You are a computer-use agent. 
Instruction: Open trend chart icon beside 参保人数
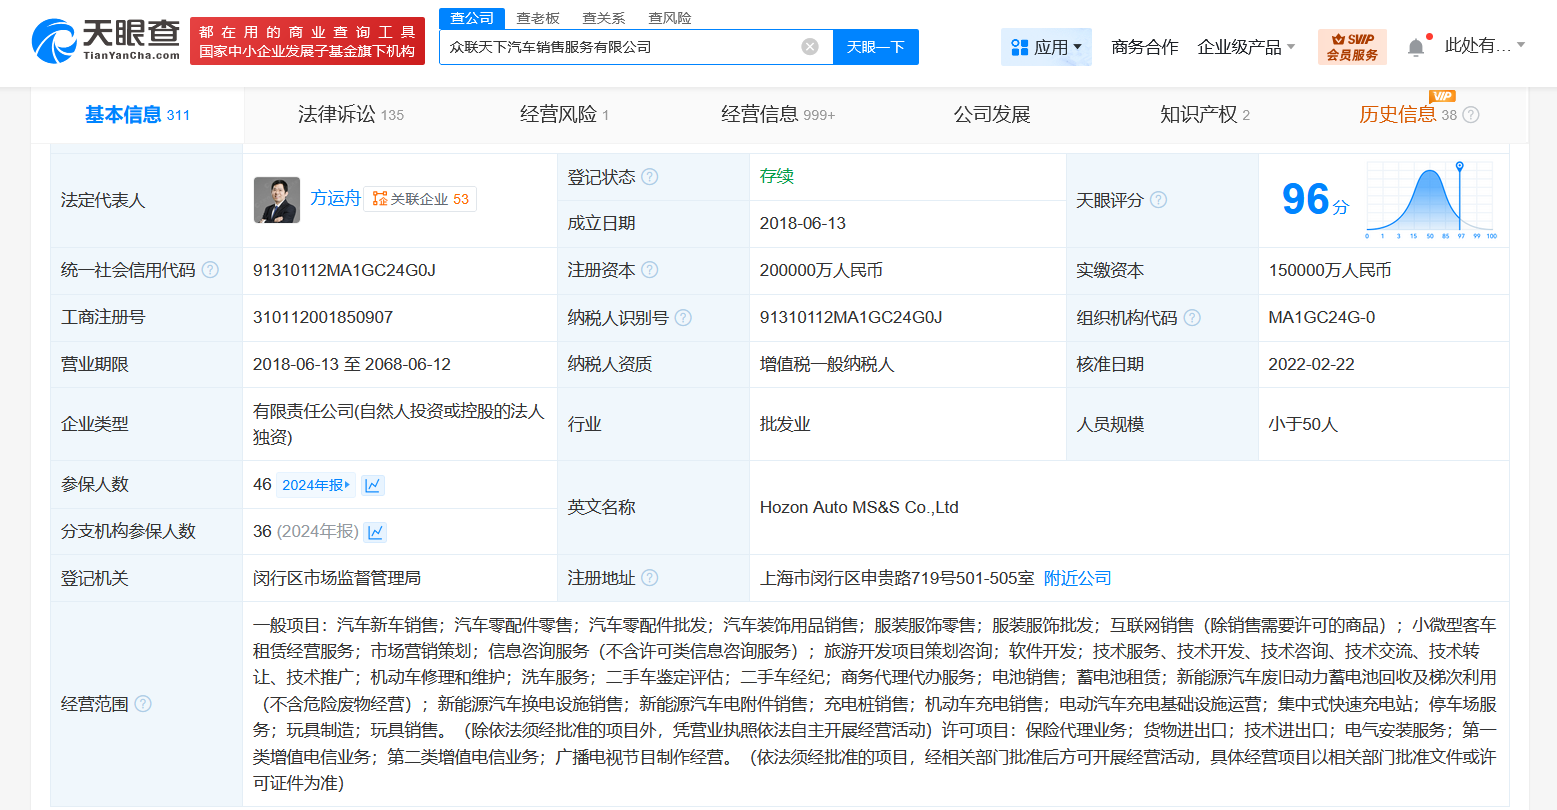point(373,485)
